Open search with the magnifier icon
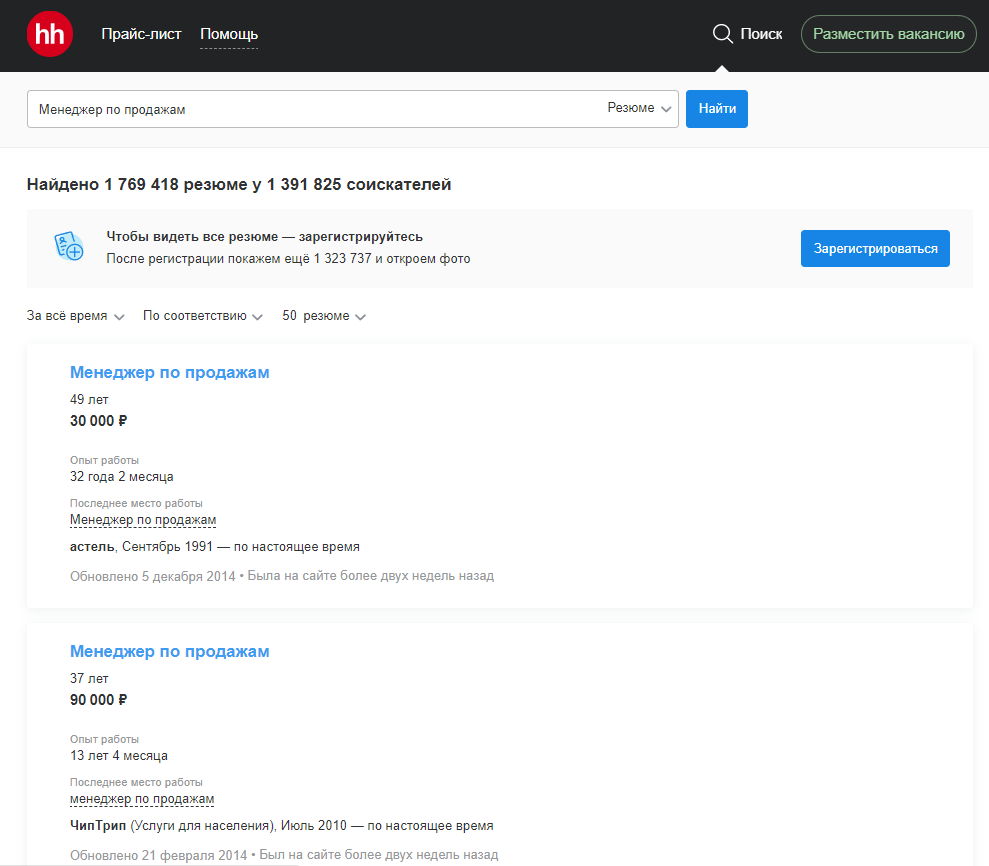 (x=722, y=33)
